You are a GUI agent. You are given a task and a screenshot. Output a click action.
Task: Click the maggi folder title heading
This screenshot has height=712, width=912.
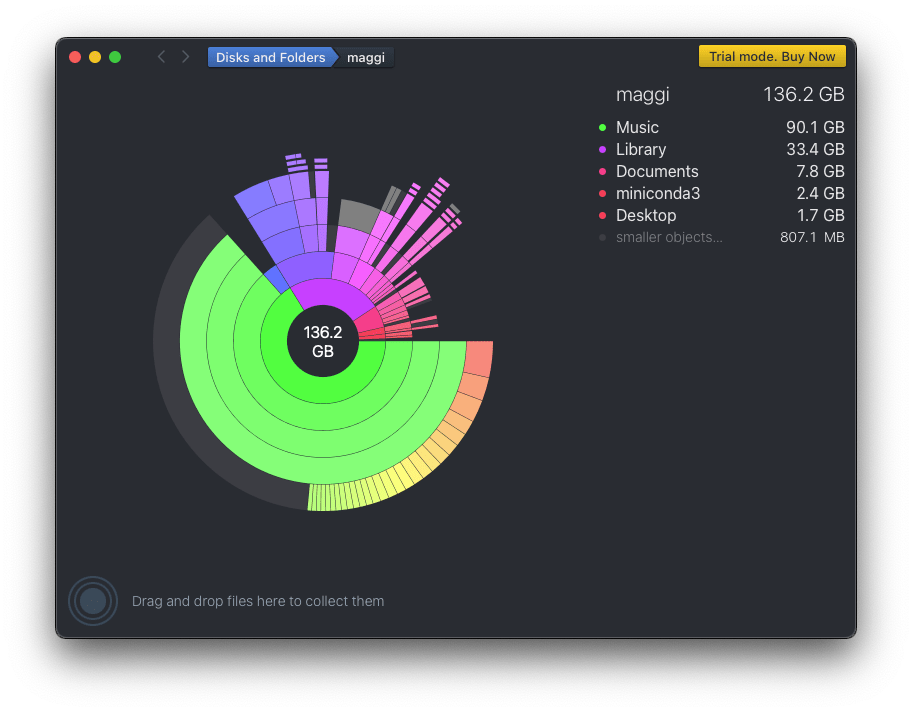click(642, 95)
